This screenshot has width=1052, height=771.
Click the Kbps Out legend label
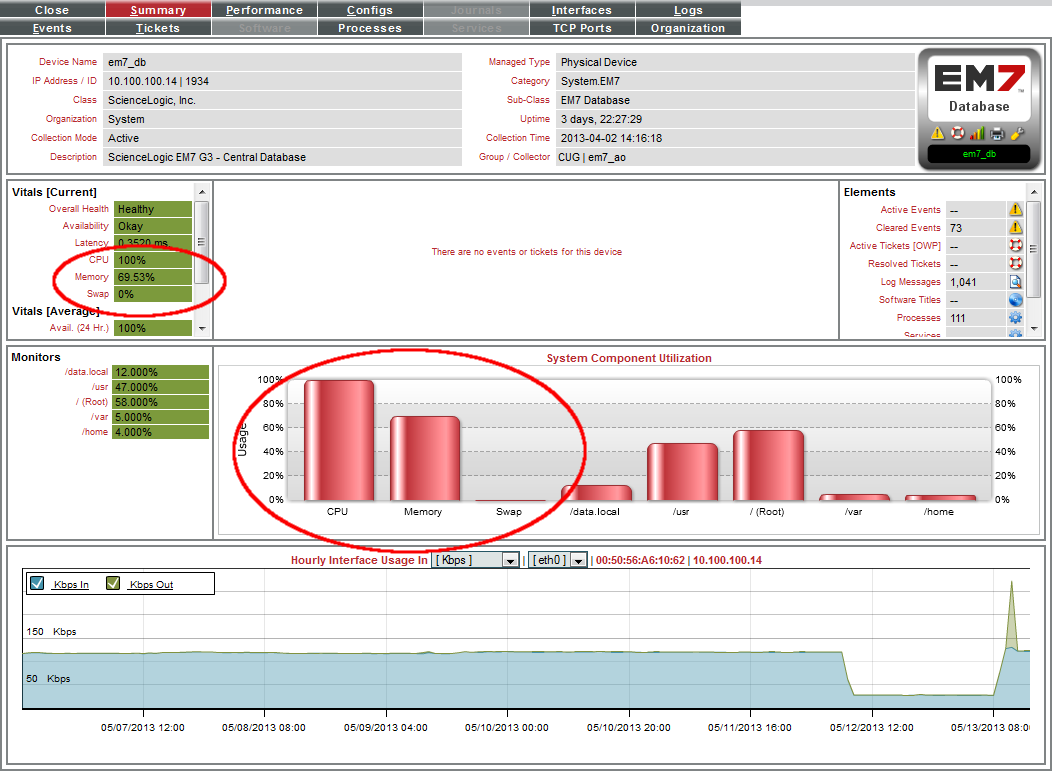[x=151, y=584]
